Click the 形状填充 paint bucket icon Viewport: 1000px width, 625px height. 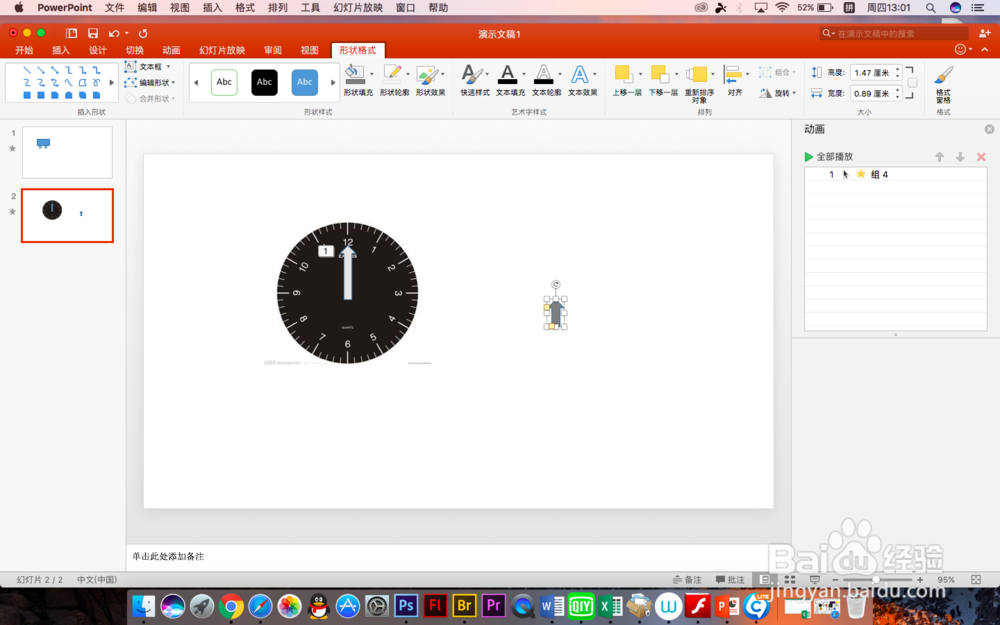tap(355, 74)
